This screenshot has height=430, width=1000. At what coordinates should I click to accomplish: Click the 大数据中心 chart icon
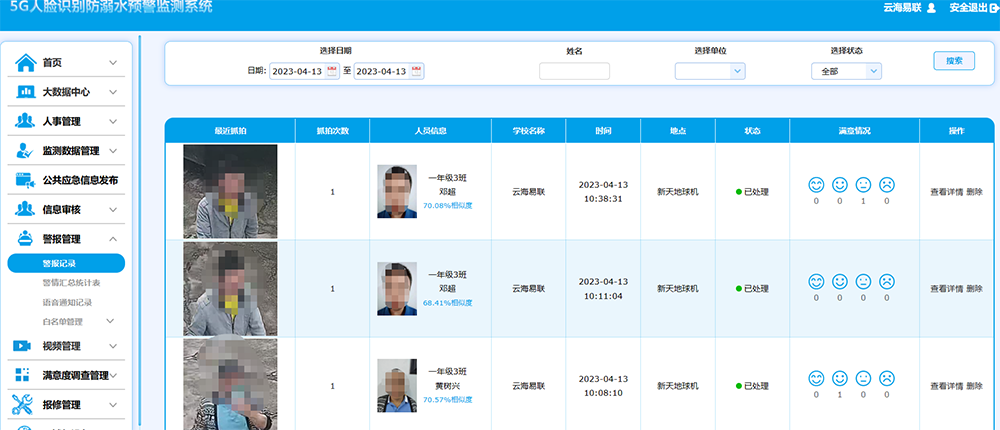pos(26,92)
